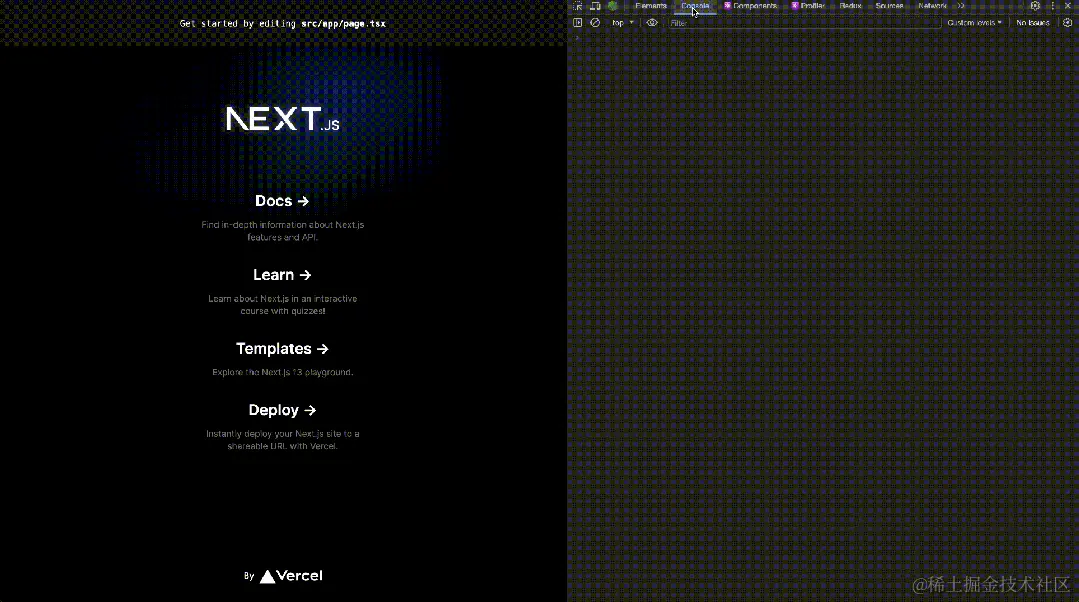This screenshot has width=1079, height=602.
Task: Open the top context dropdown
Action: coord(623,23)
